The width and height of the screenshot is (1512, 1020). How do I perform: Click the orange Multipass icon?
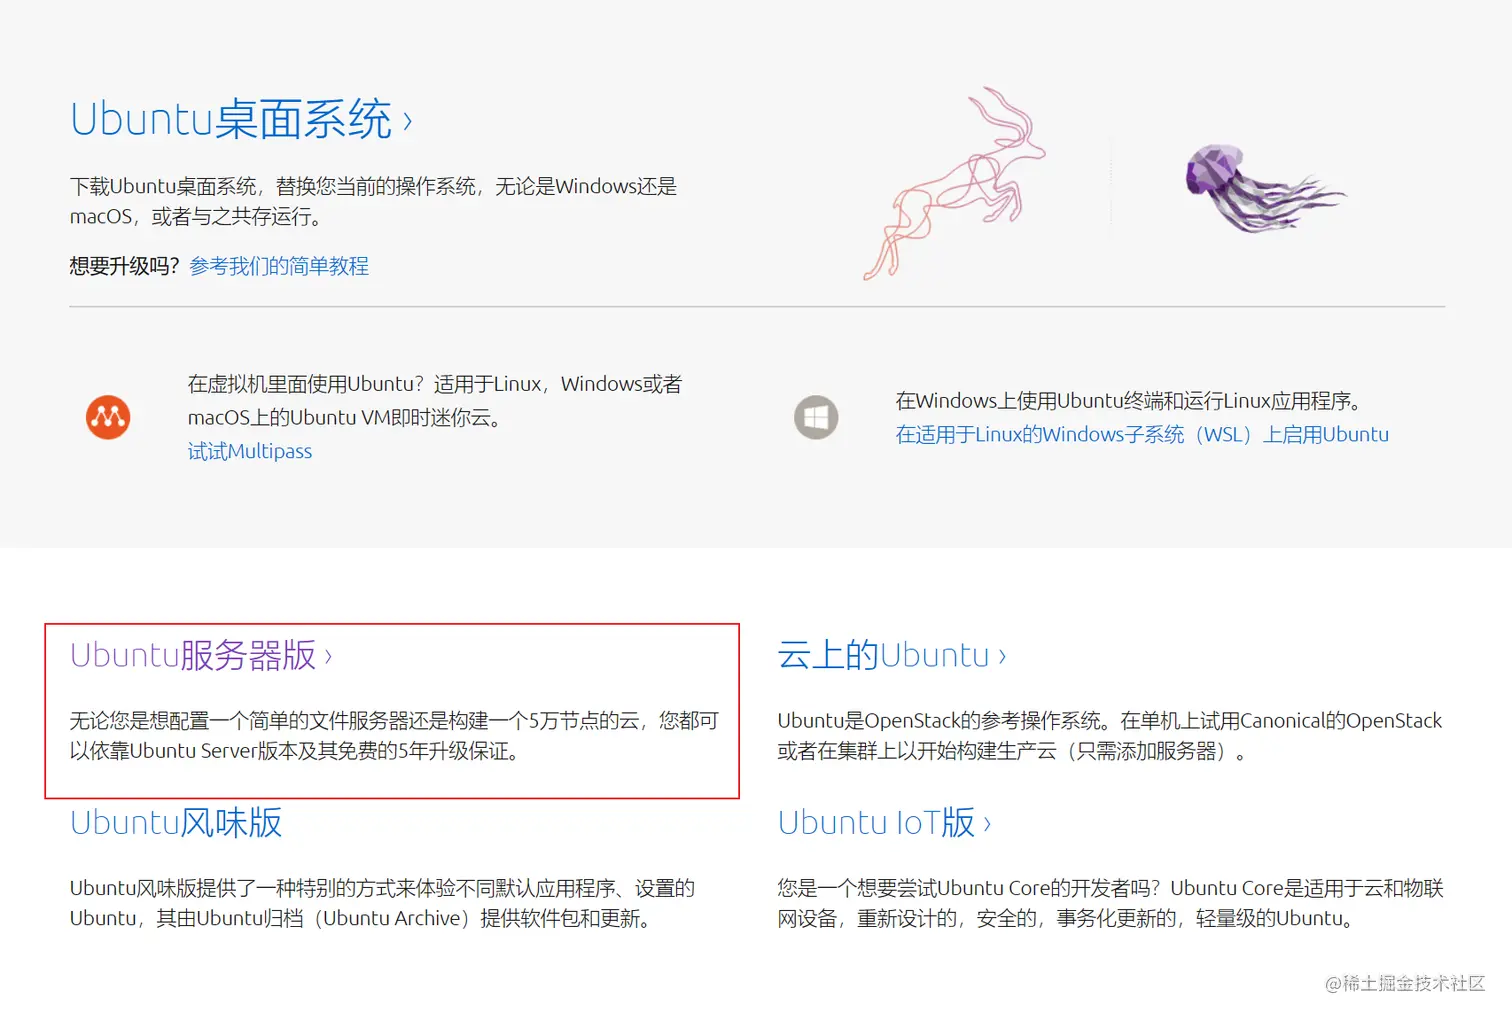click(x=108, y=417)
